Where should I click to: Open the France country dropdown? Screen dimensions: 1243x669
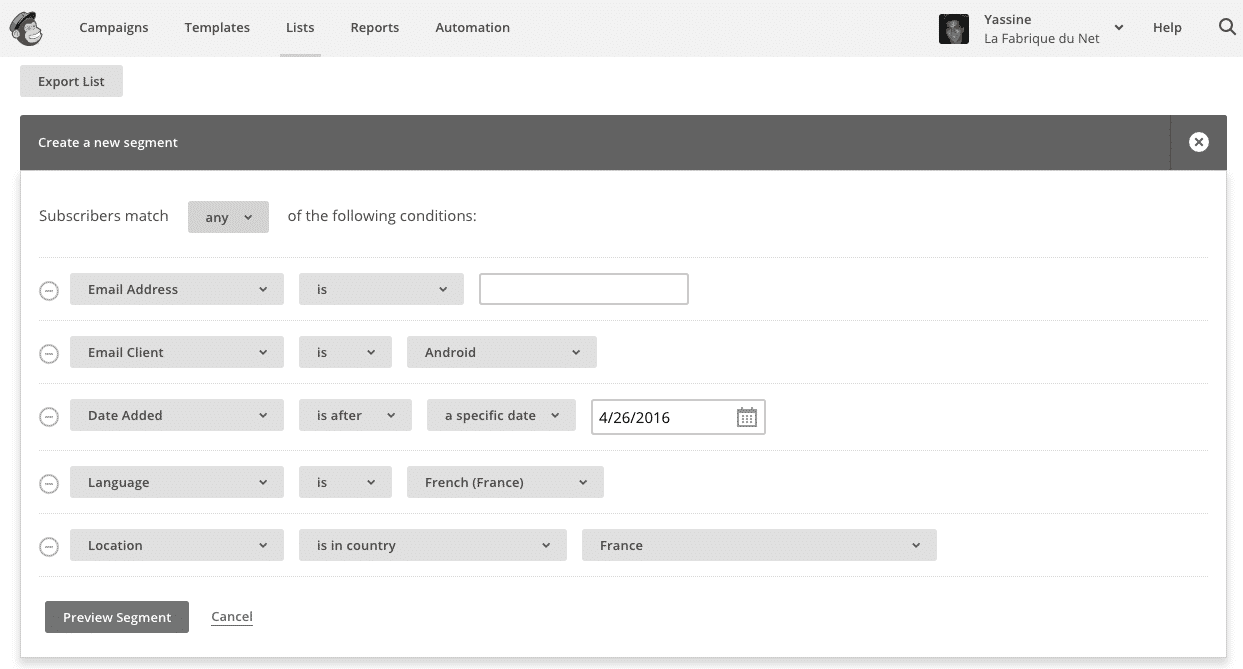point(758,545)
